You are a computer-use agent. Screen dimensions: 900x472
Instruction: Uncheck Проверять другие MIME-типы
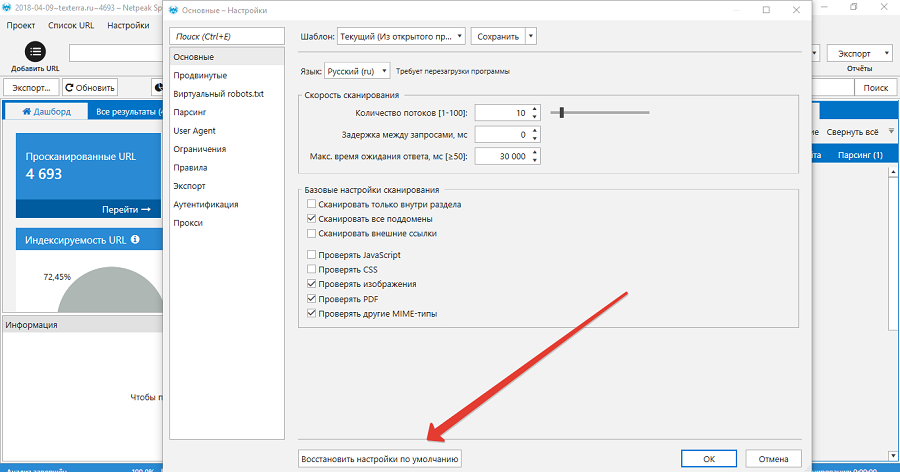(x=311, y=314)
